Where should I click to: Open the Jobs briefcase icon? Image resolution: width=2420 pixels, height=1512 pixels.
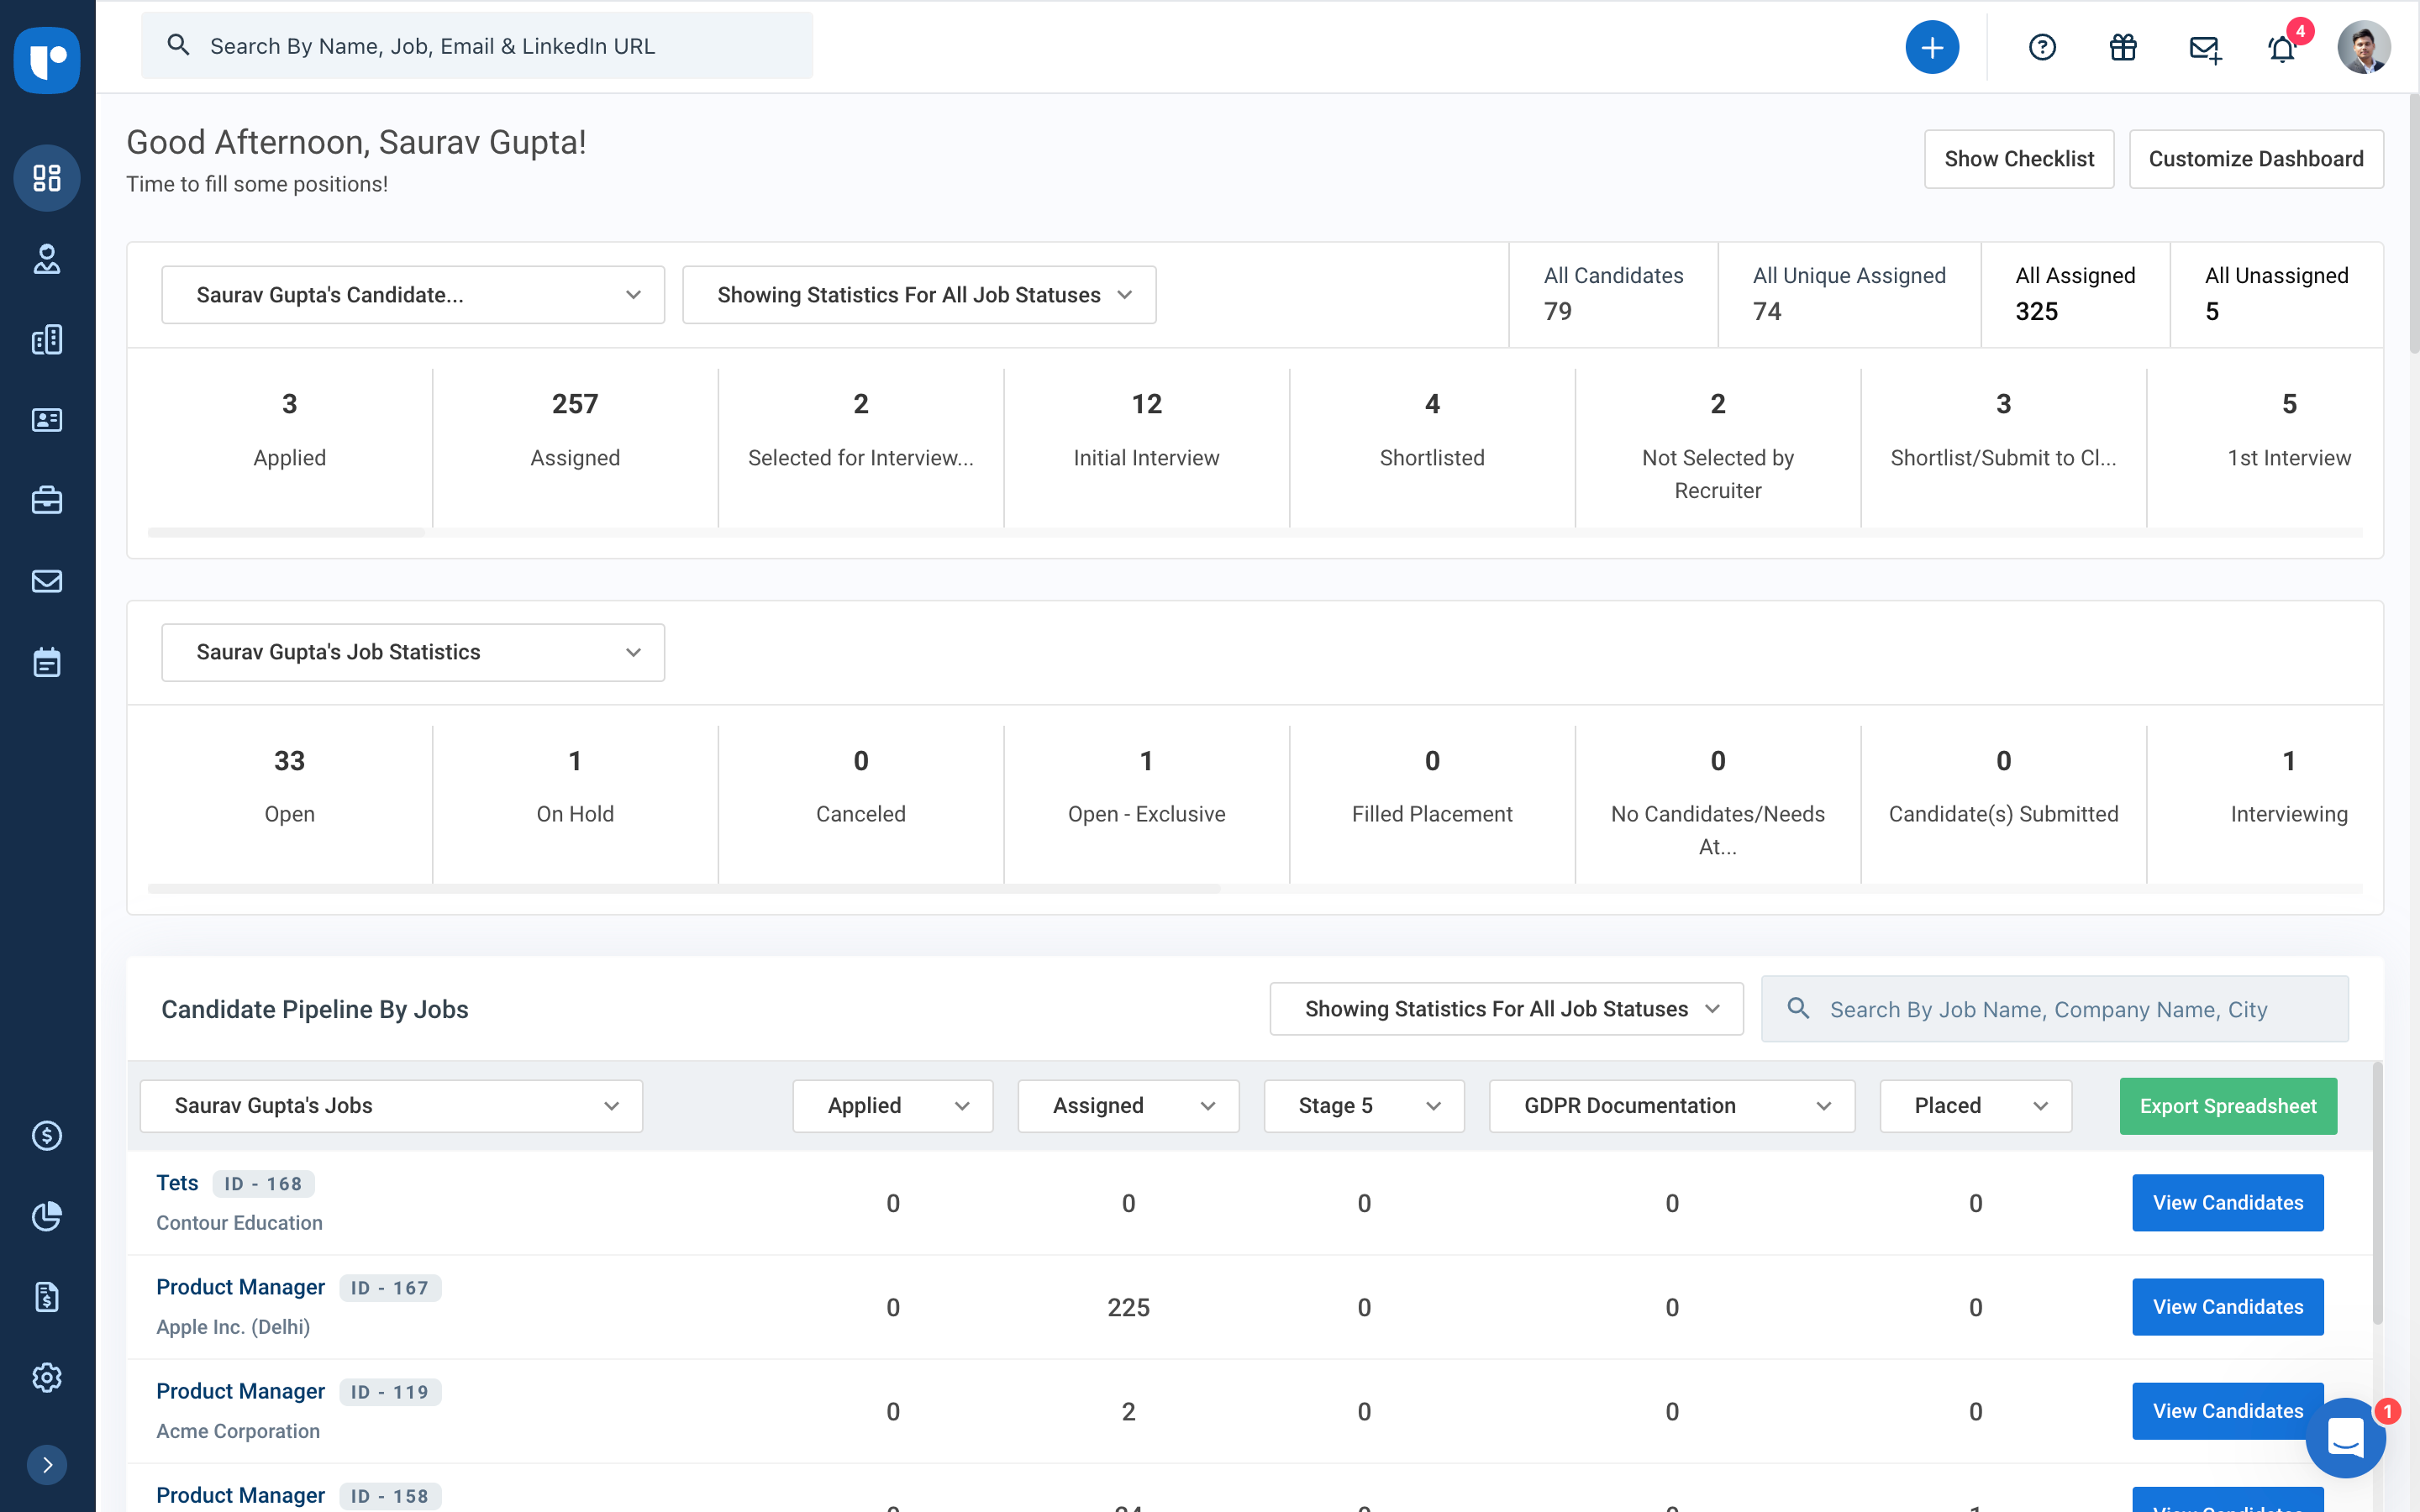point(47,500)
